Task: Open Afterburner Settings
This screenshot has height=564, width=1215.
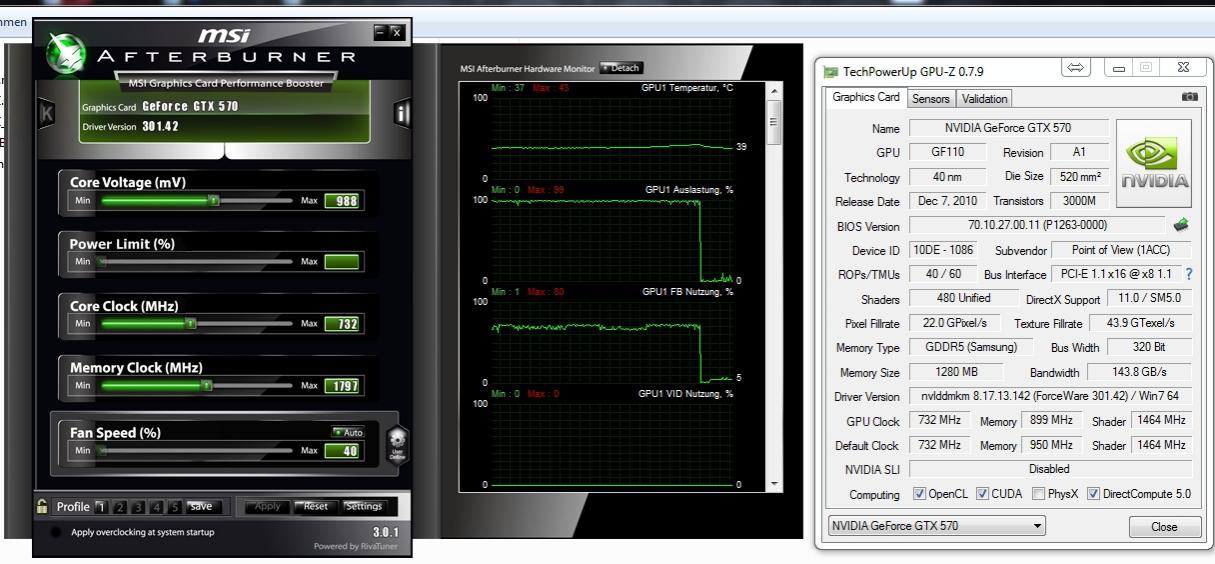Action: (x=363, y=506)
